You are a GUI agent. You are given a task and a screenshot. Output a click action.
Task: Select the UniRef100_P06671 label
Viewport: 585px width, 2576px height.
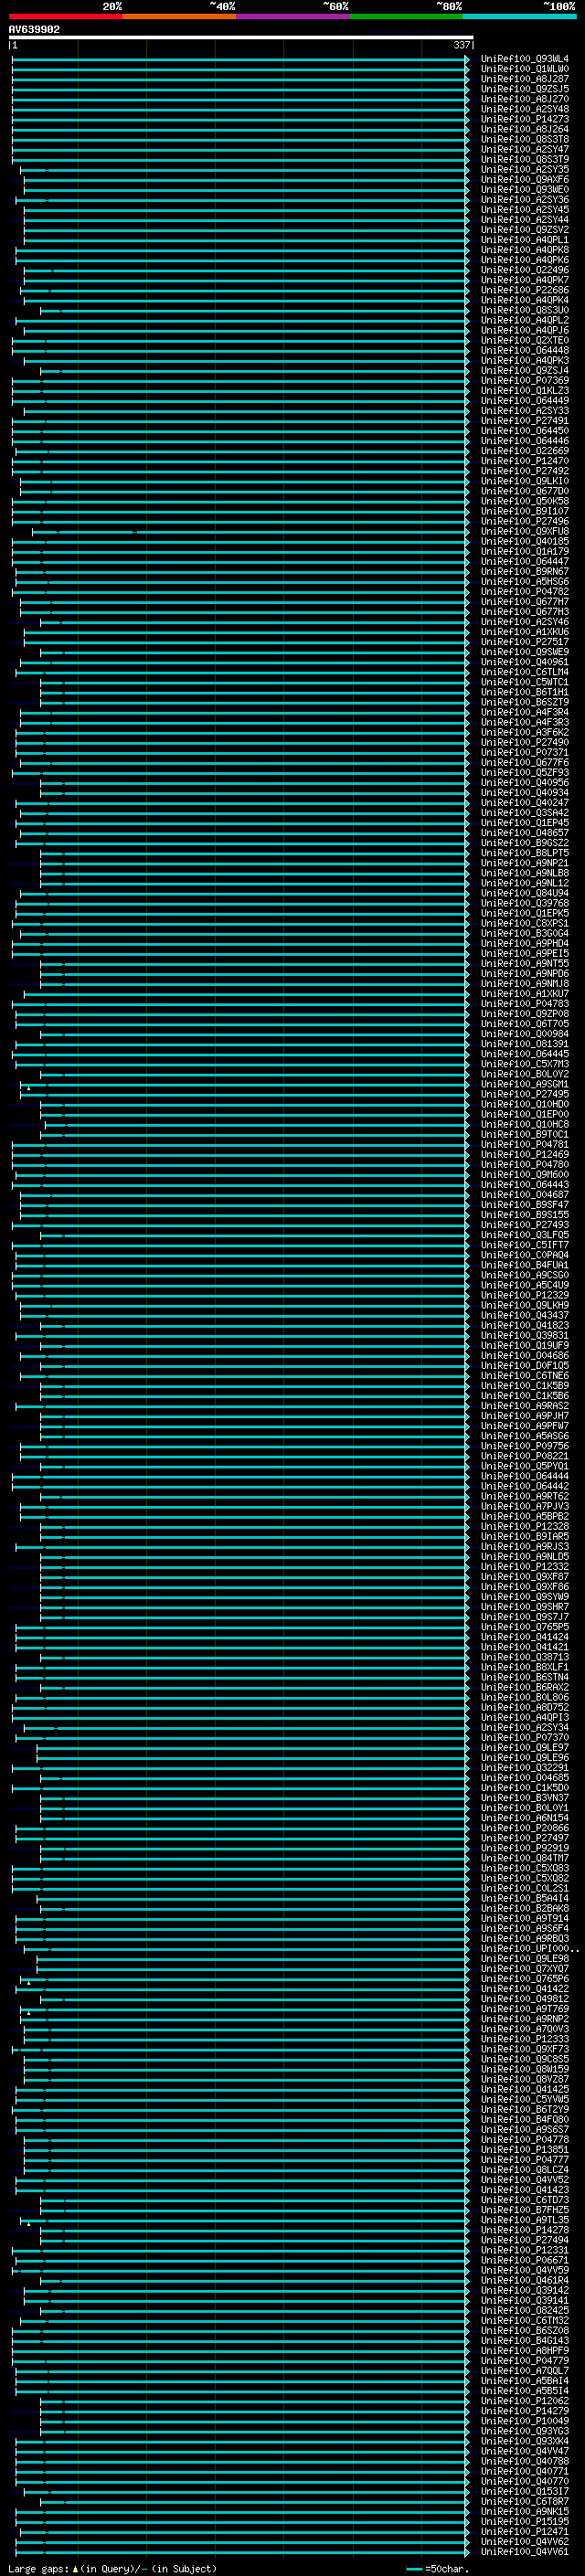pyautogui.click(x=525, y=2261)
